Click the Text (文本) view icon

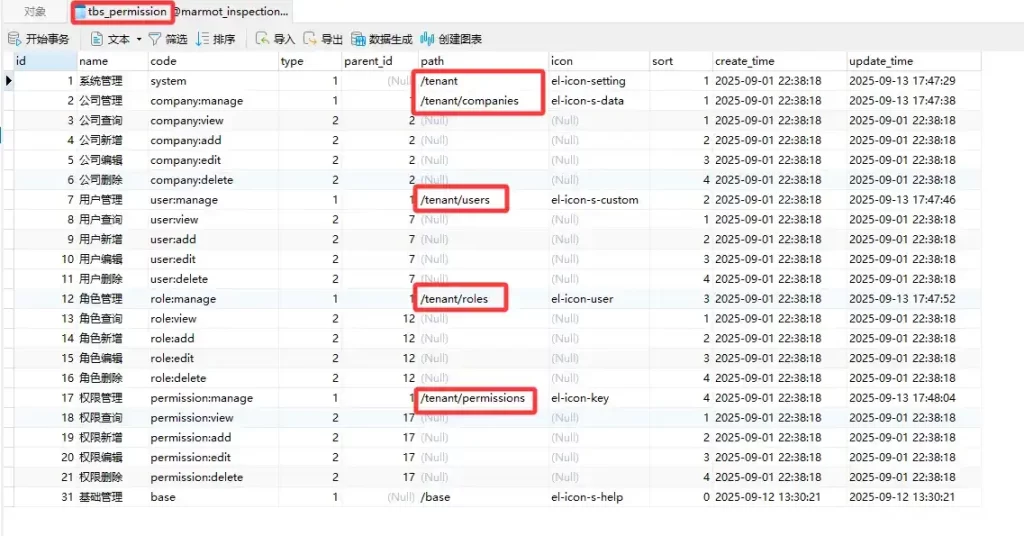tap(97, 39)
